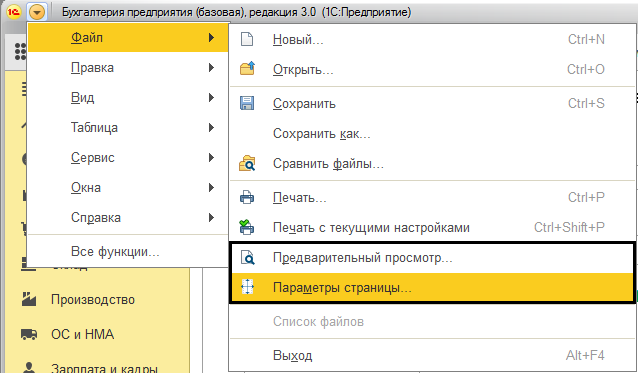Expand the Сервис submenu
Image resolution: width=638 pixels, height=373 pixels.
(127, 158)
